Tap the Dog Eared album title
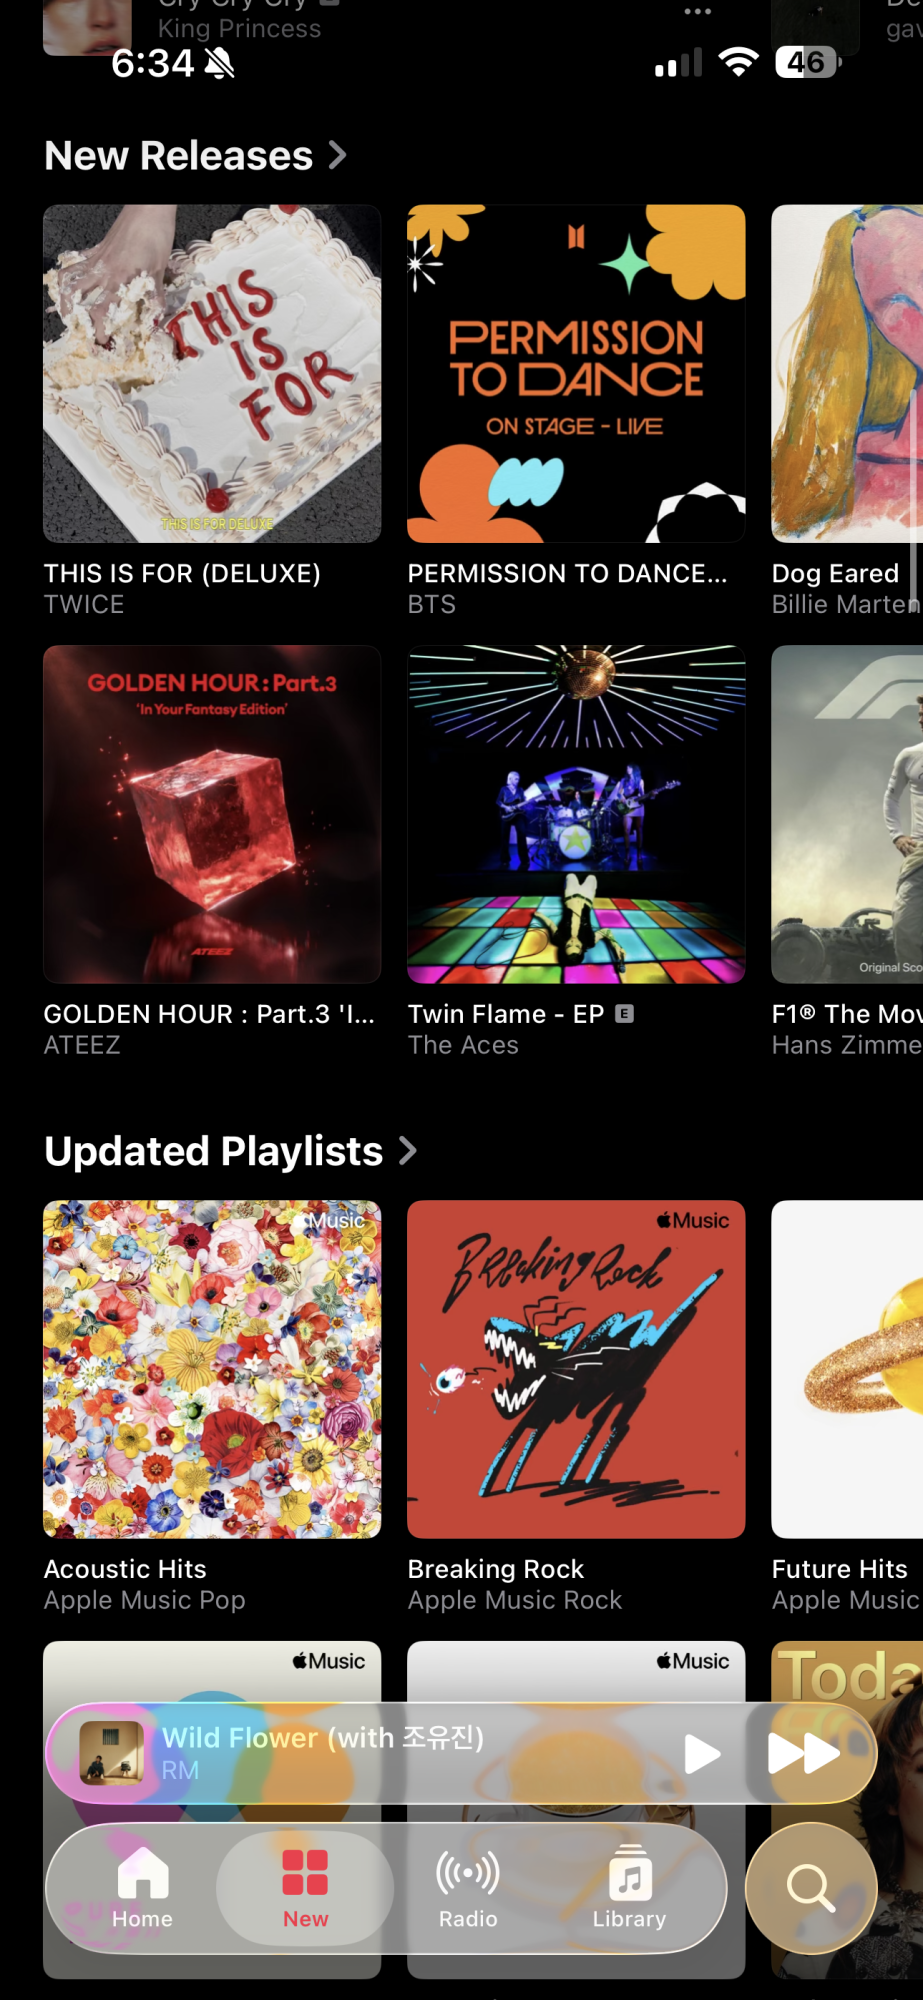The width and height of the screenshot is (923, 2000). point(836,573)
